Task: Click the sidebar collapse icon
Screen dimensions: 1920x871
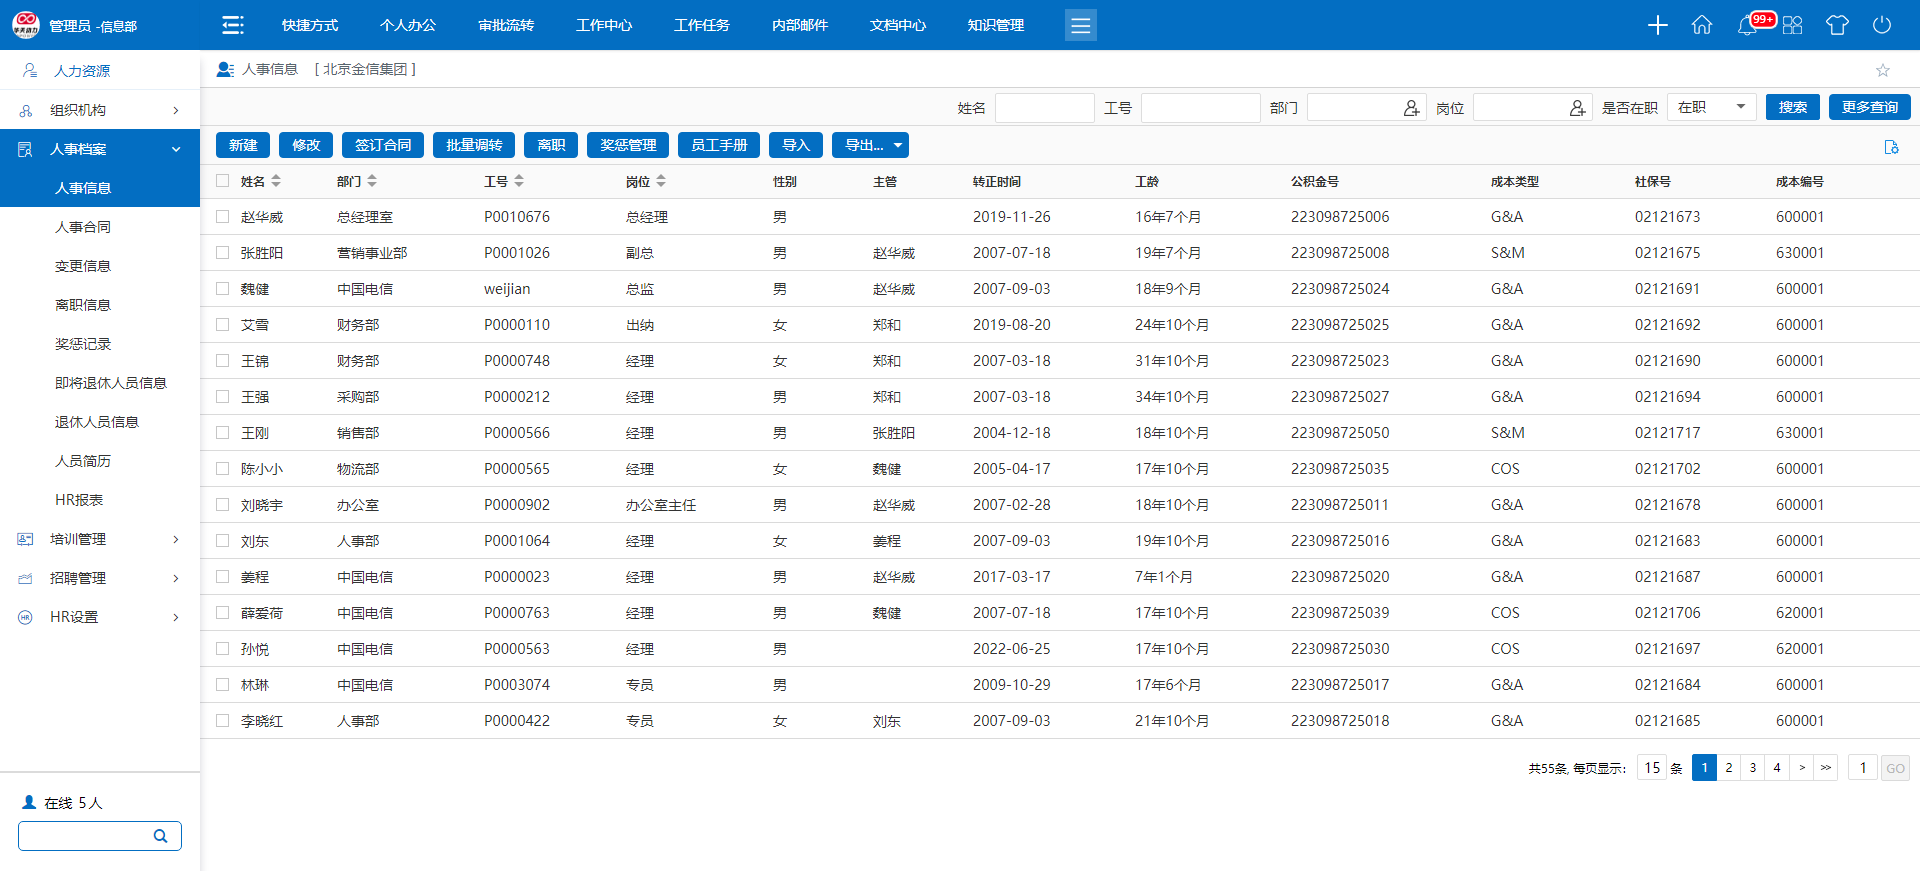Action: click(233, 25)
